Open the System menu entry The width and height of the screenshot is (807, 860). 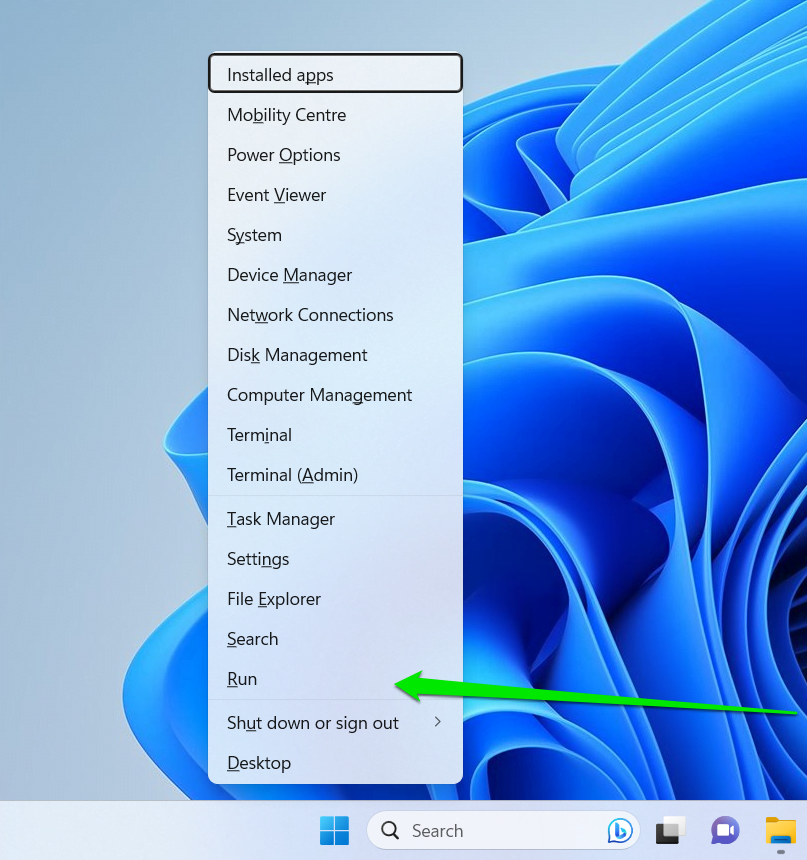pos(254,235)
